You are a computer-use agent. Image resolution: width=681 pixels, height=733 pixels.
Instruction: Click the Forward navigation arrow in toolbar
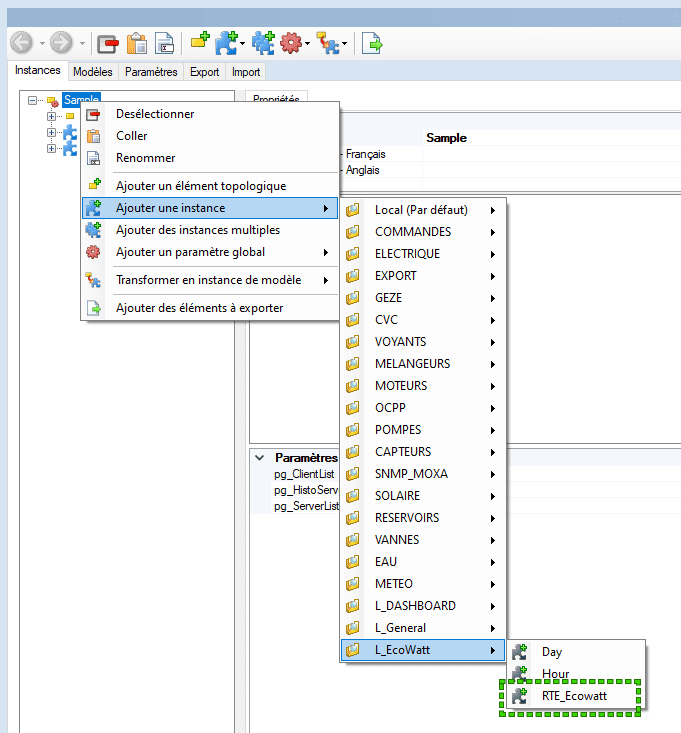tap(61, 43)
